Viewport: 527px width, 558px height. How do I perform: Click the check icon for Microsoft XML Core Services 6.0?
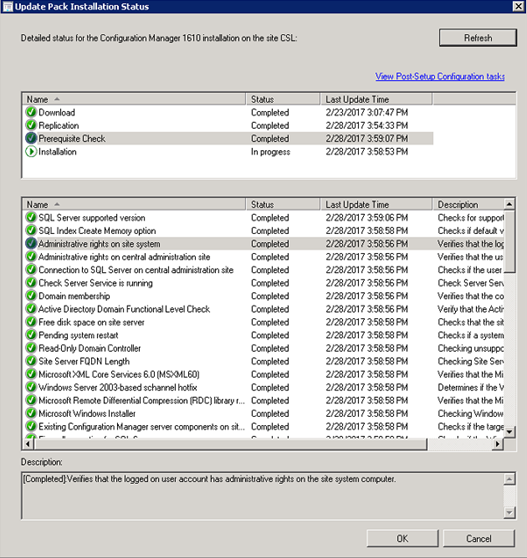(31, 374)
